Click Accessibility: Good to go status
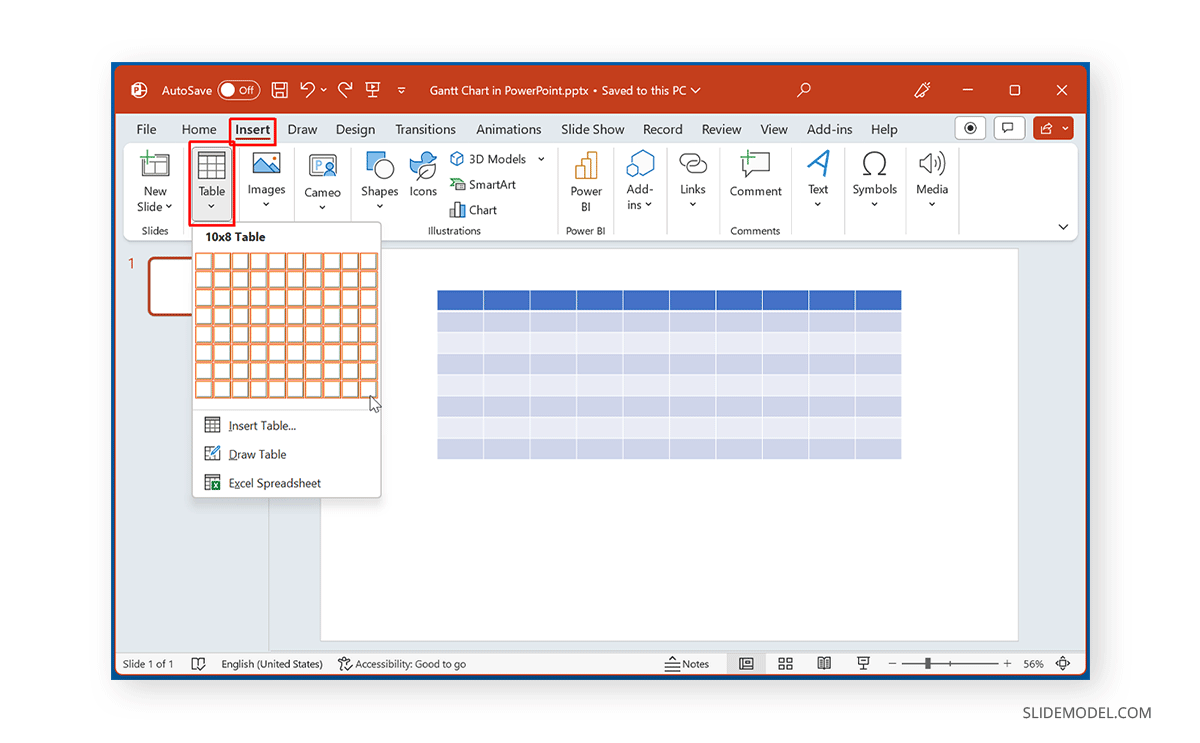This screenshot has height=743, width=1200. [402, 664]
